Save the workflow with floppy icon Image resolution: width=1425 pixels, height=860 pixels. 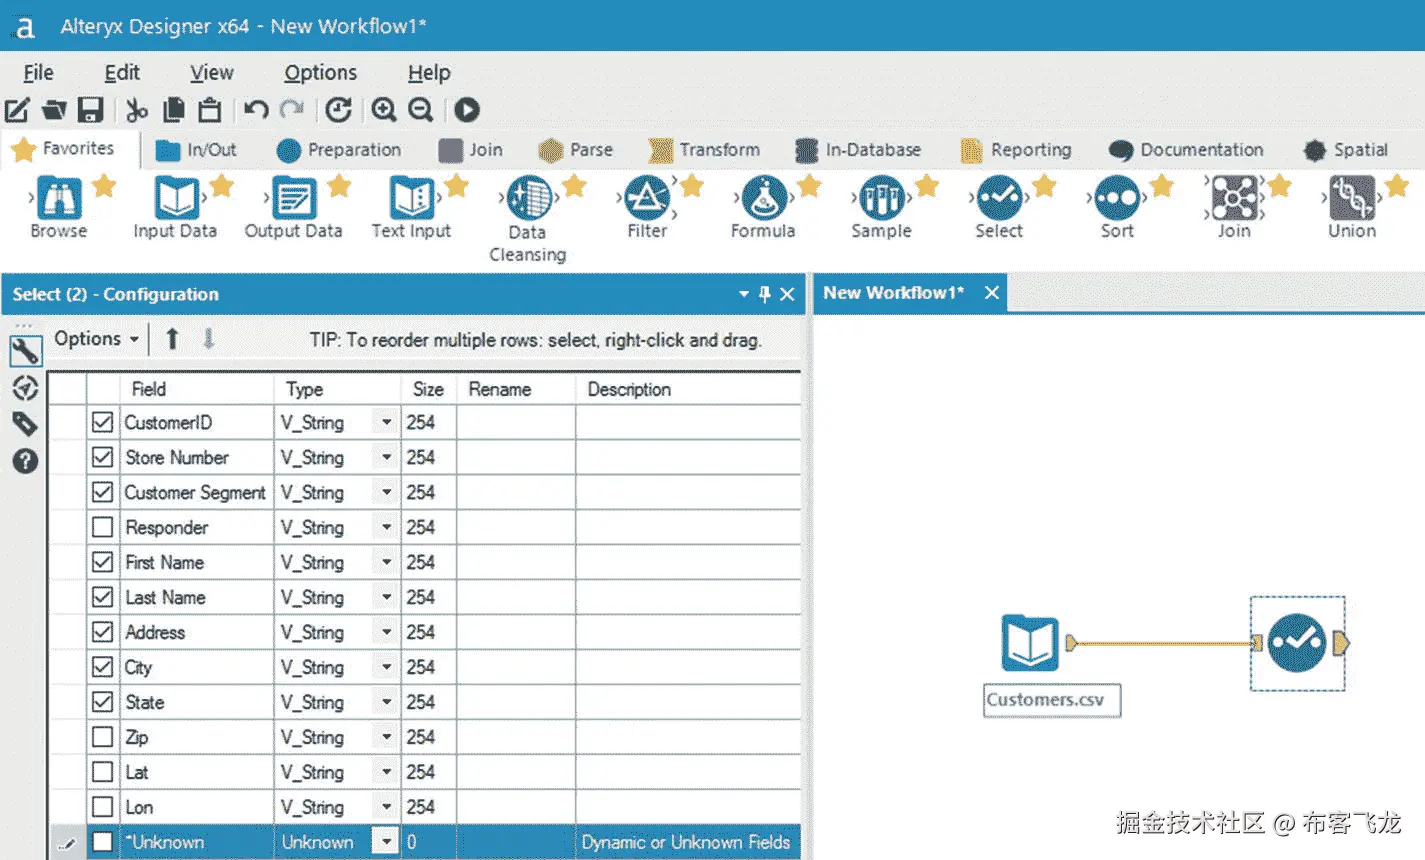tap(91, 110)
